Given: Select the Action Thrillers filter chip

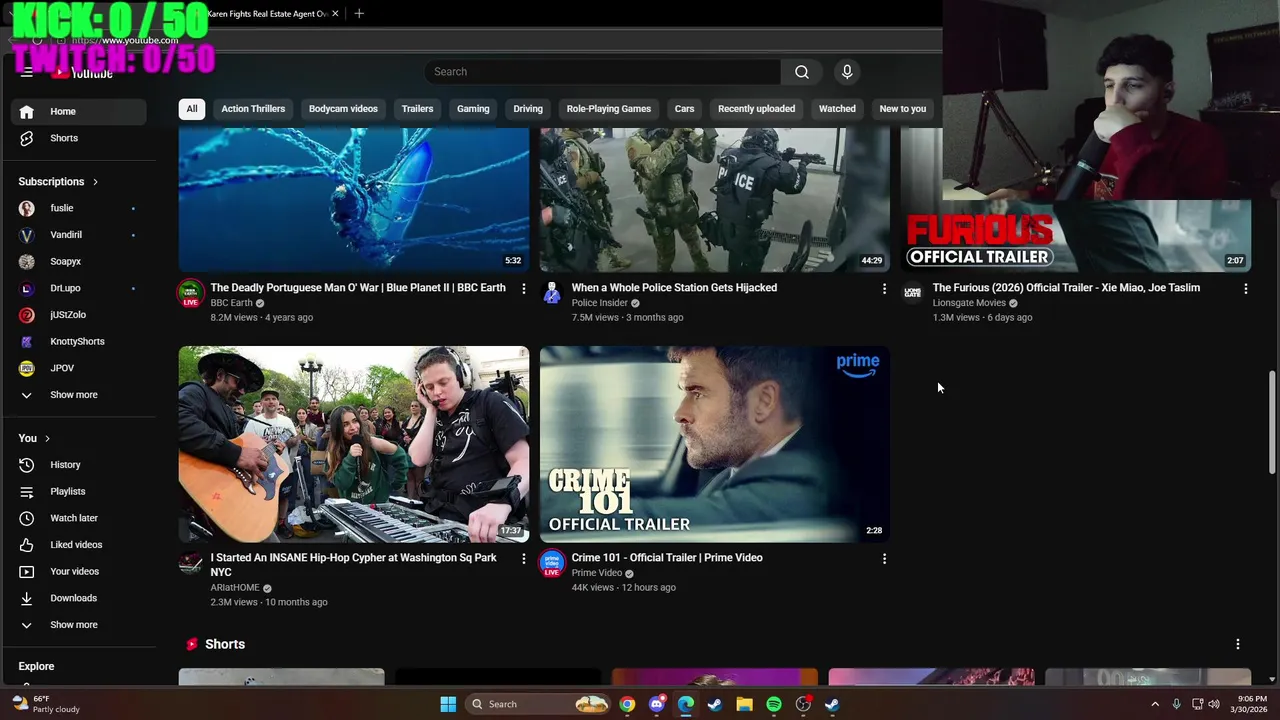Looking at the screenshot, I should pos(253,109).
